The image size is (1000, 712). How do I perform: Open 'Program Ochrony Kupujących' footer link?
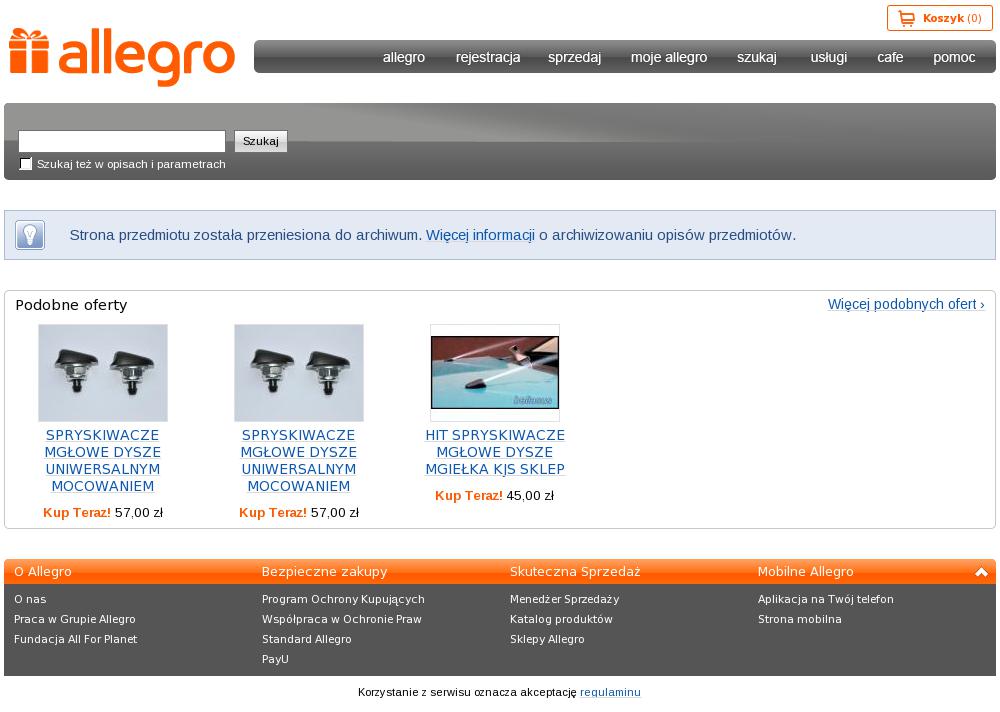343,599
